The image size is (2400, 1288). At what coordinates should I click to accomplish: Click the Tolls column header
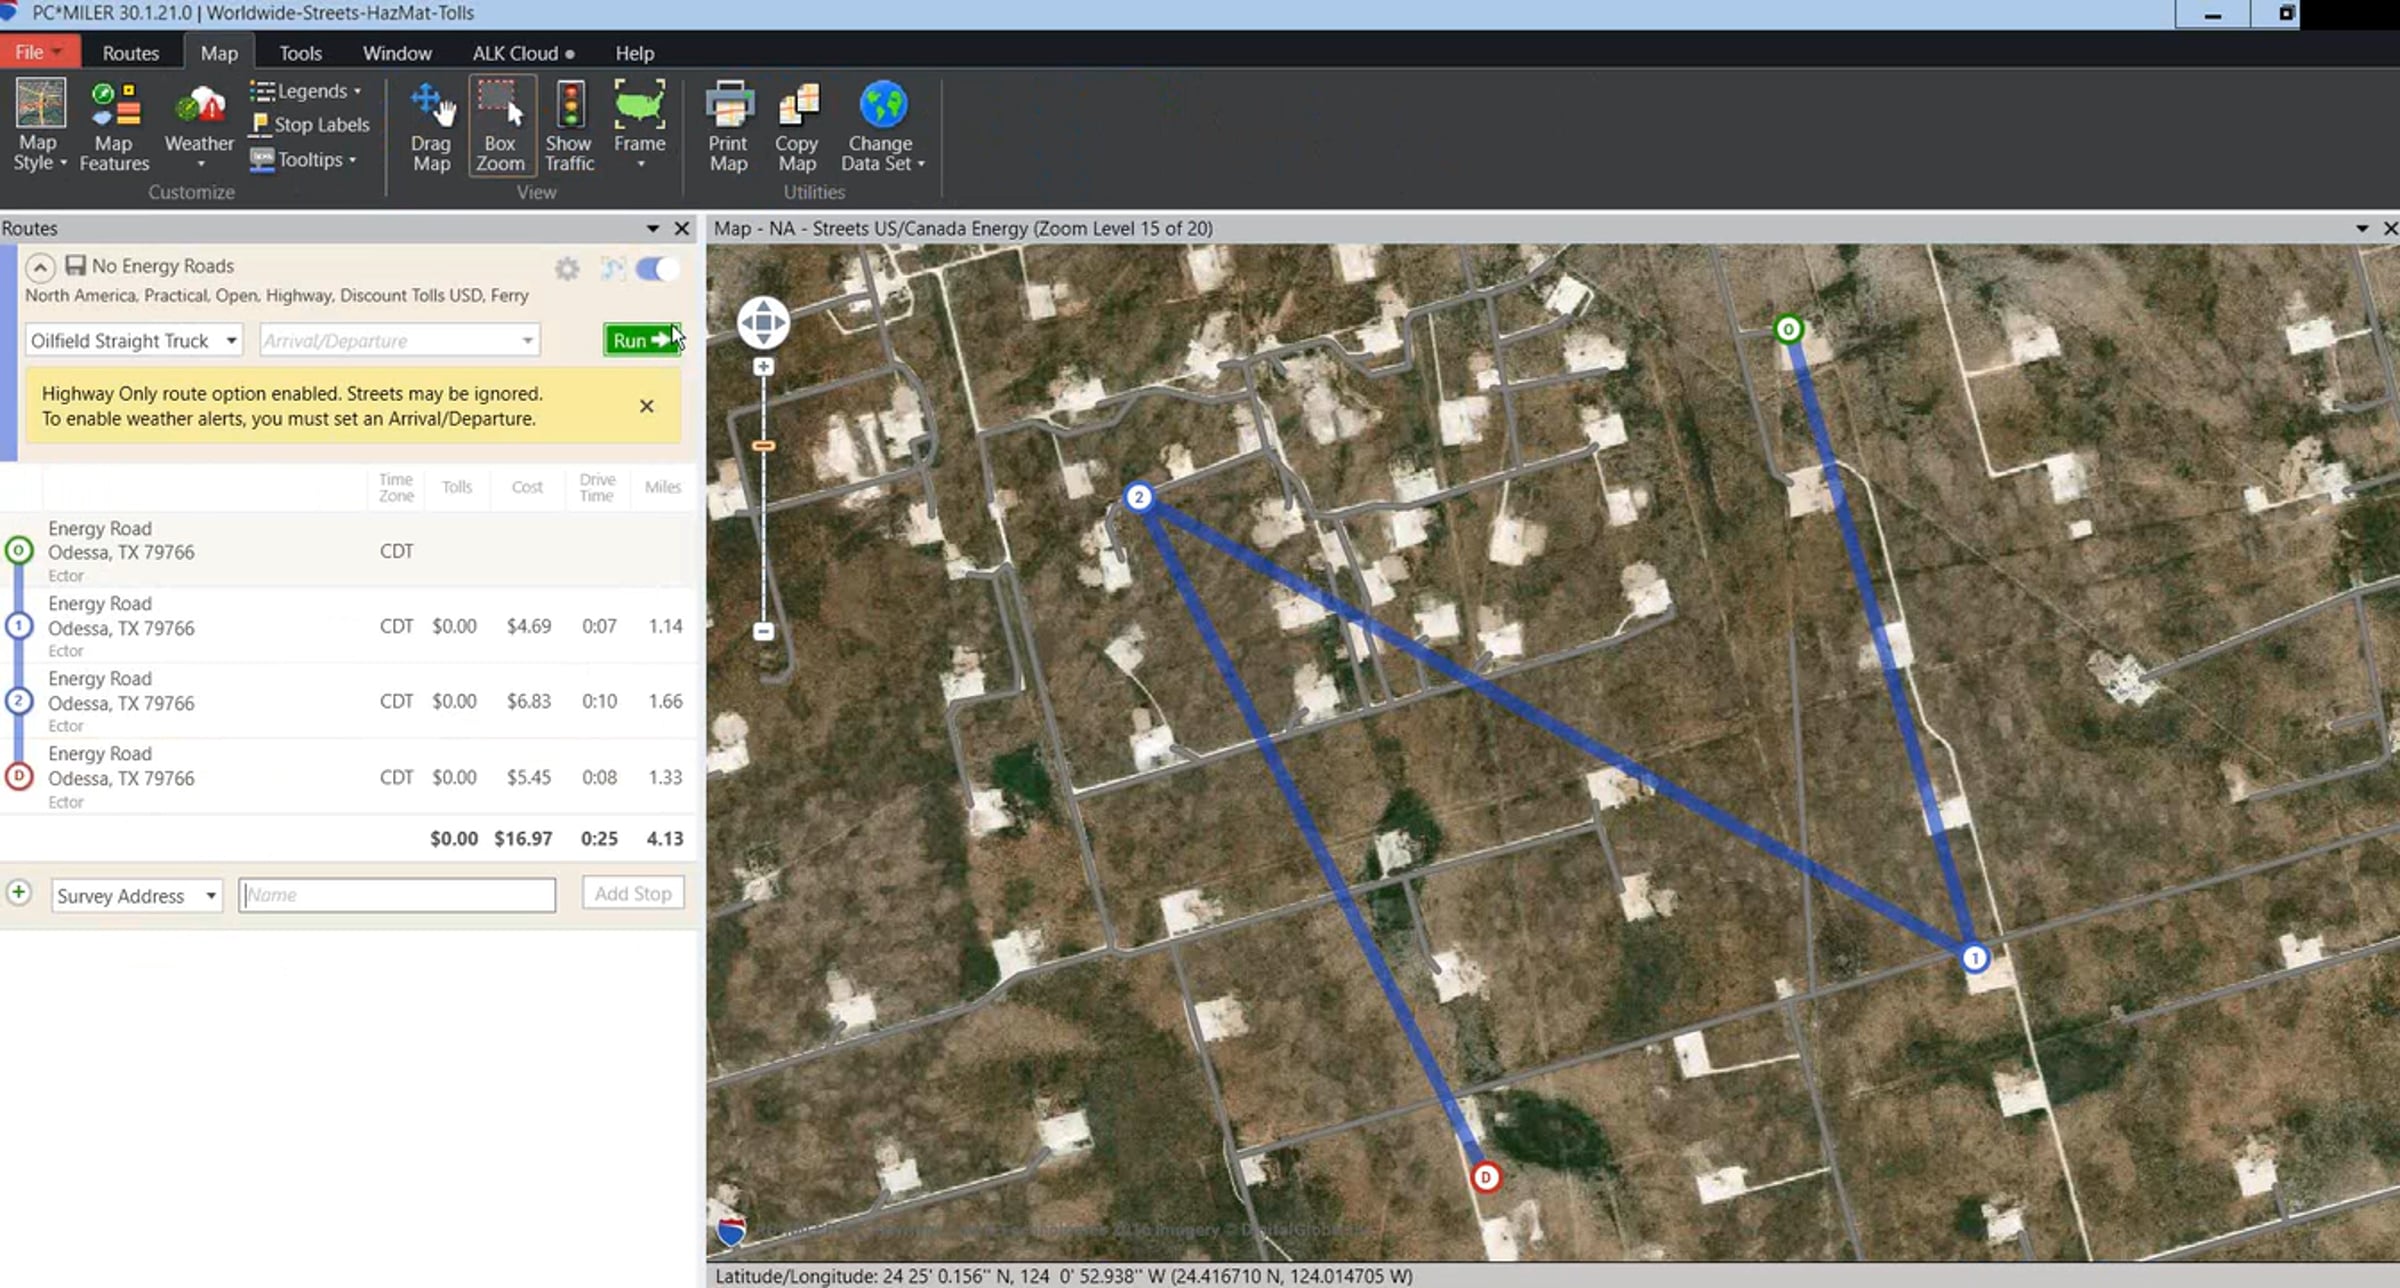(x=457, y=487)
